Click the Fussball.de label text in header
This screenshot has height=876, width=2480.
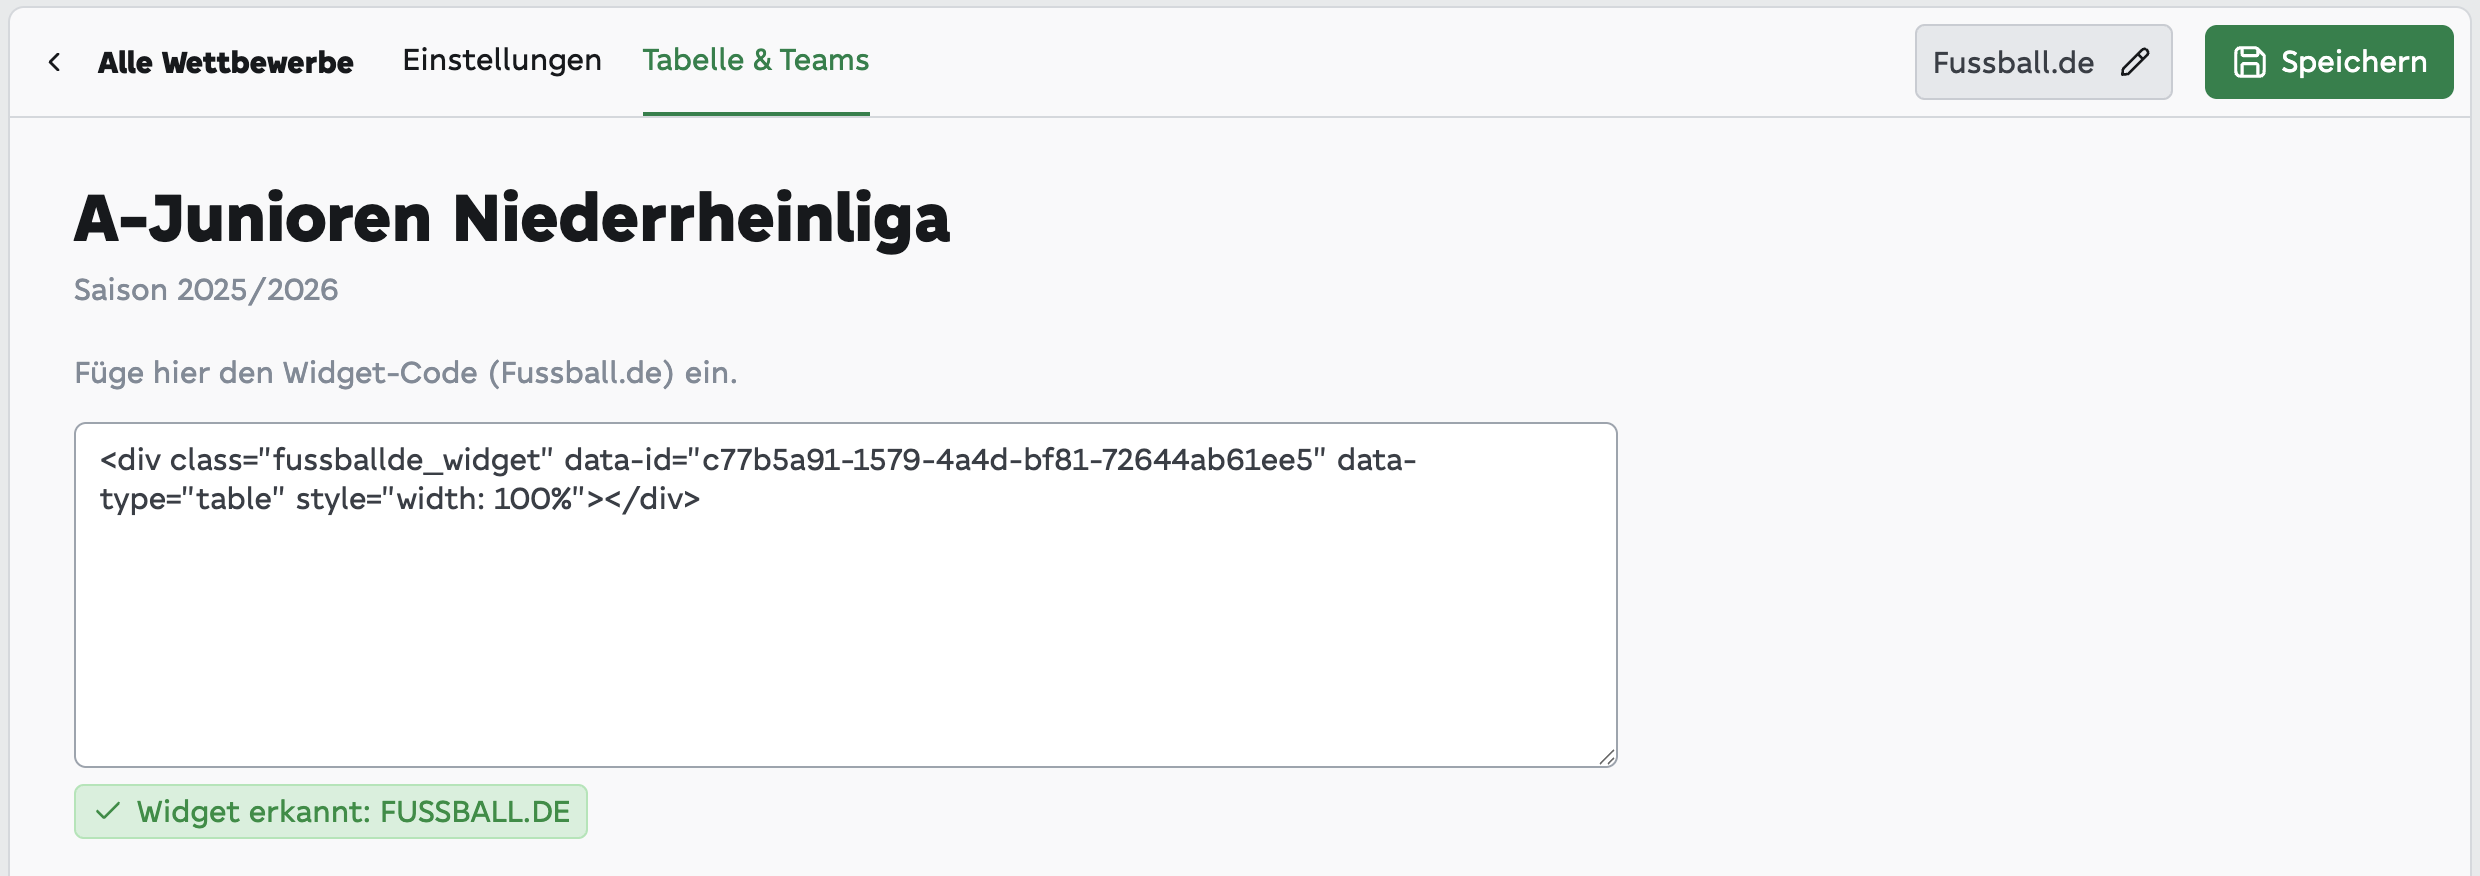click(2013, 62)
